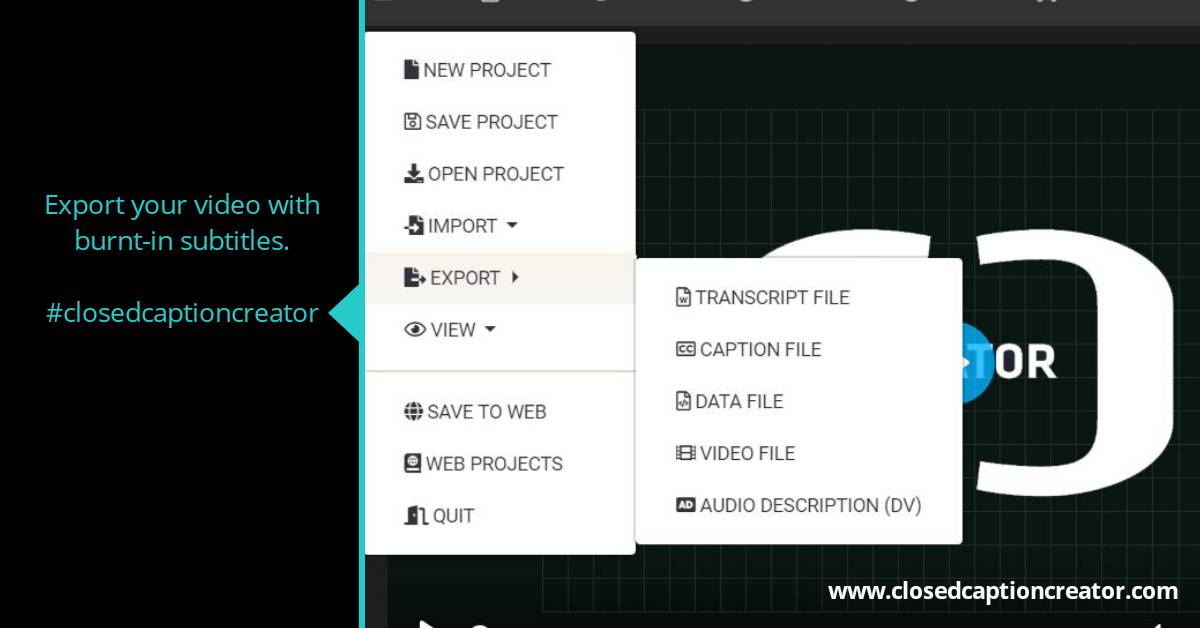
Task: Click the New Project file icon
Action: 411,70
